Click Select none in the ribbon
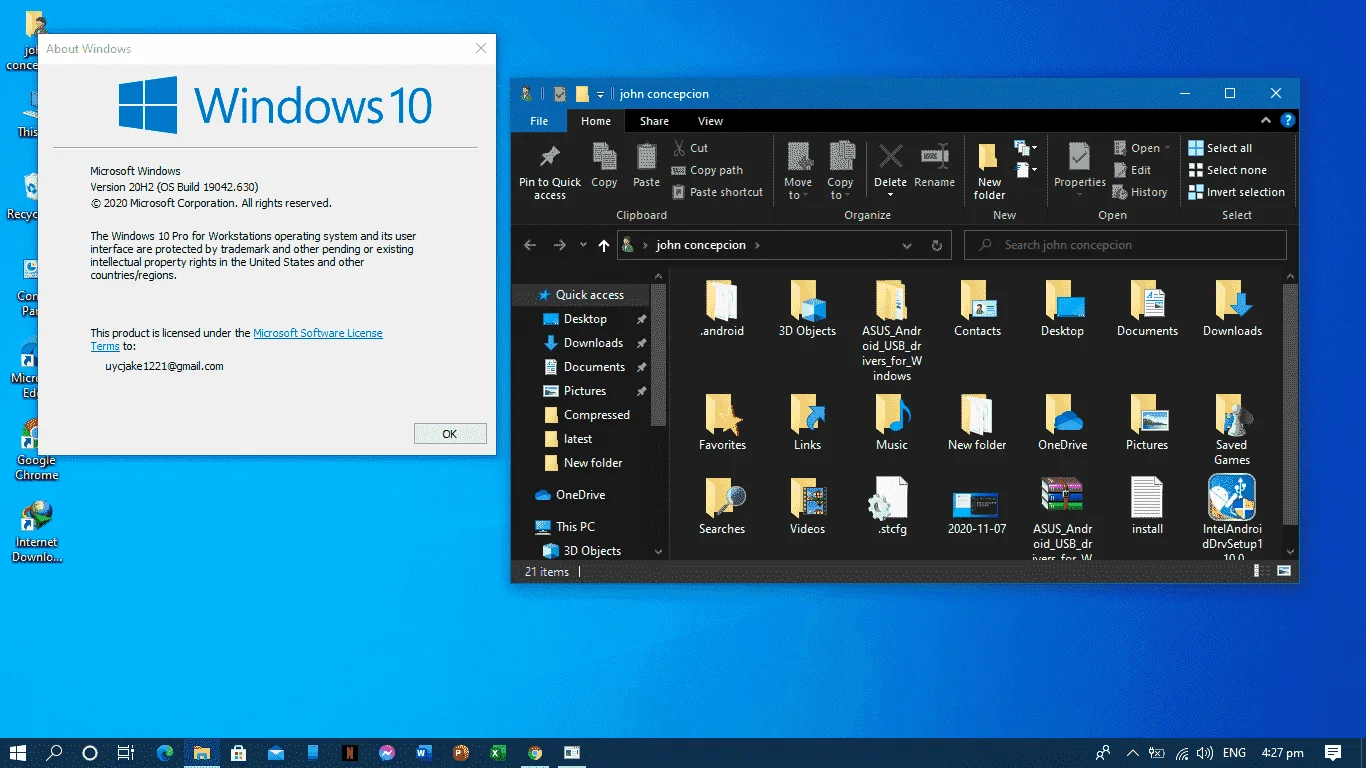The width and height of the screenshot is (1366, 768). 1227,170
